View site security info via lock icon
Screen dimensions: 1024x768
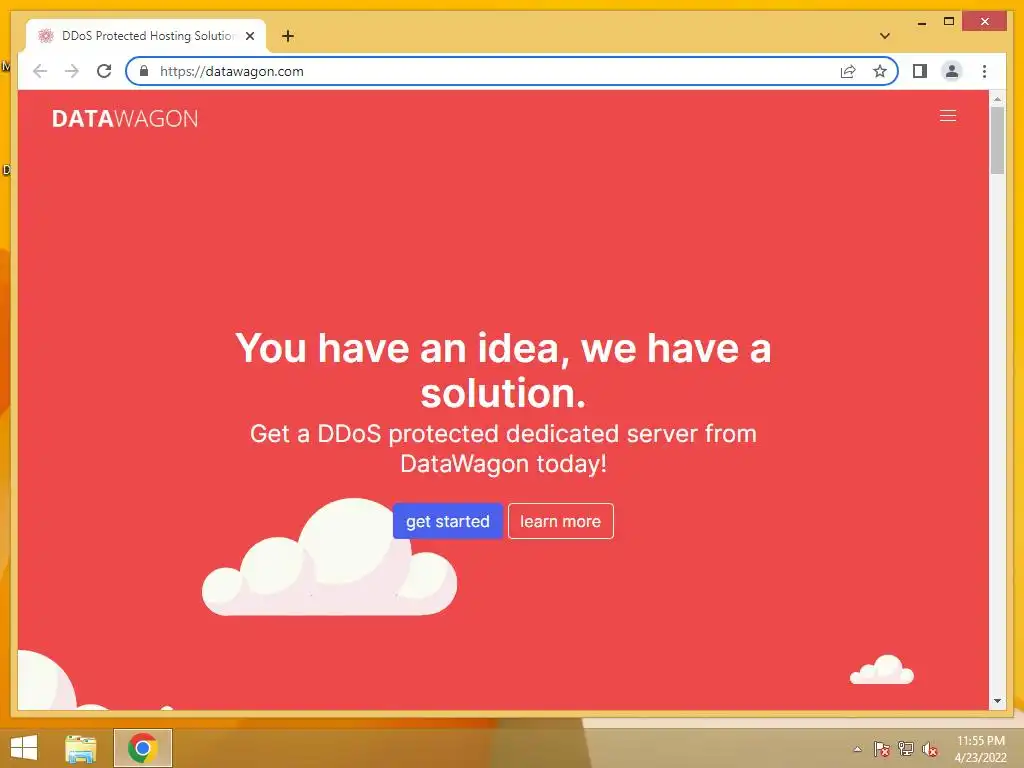pos(144,71)
